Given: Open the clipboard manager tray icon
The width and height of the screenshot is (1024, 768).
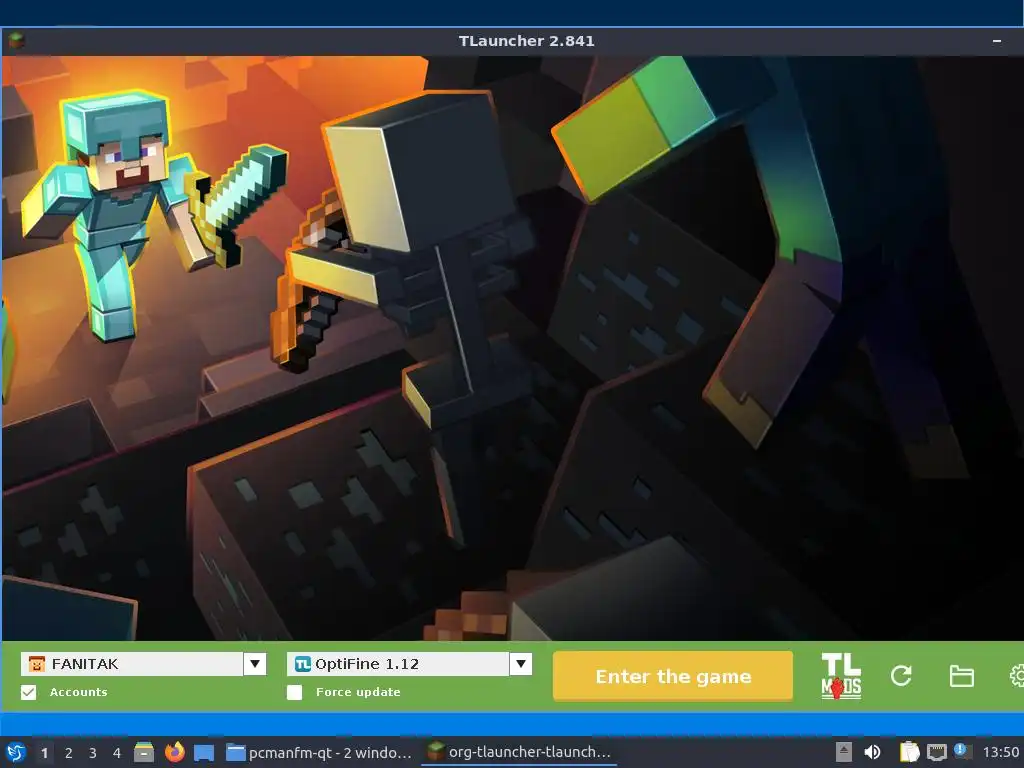Looking at the screenshot, I should [909, 752].
